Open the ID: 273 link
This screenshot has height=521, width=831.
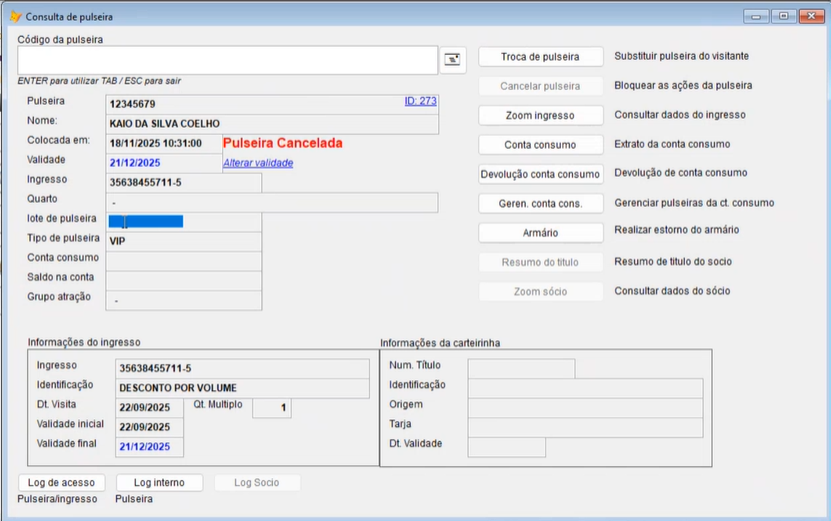(x=420, y=101)
